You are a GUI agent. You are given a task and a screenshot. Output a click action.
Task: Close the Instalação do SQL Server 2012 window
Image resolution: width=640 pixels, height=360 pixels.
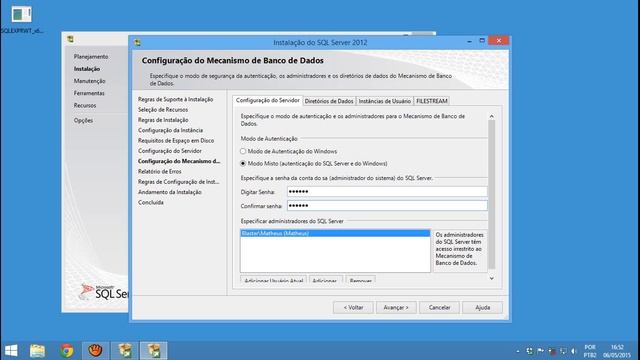[498, 40]
